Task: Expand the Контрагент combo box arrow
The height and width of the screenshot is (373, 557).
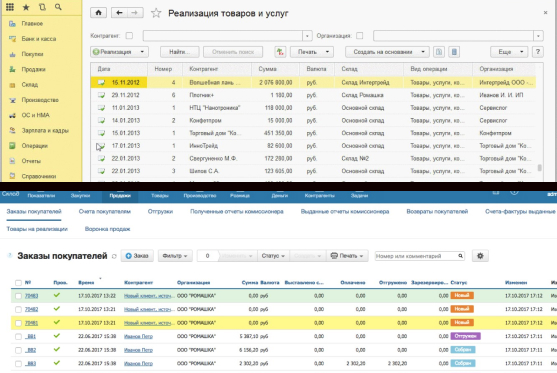Action: [x=307, y=36]
